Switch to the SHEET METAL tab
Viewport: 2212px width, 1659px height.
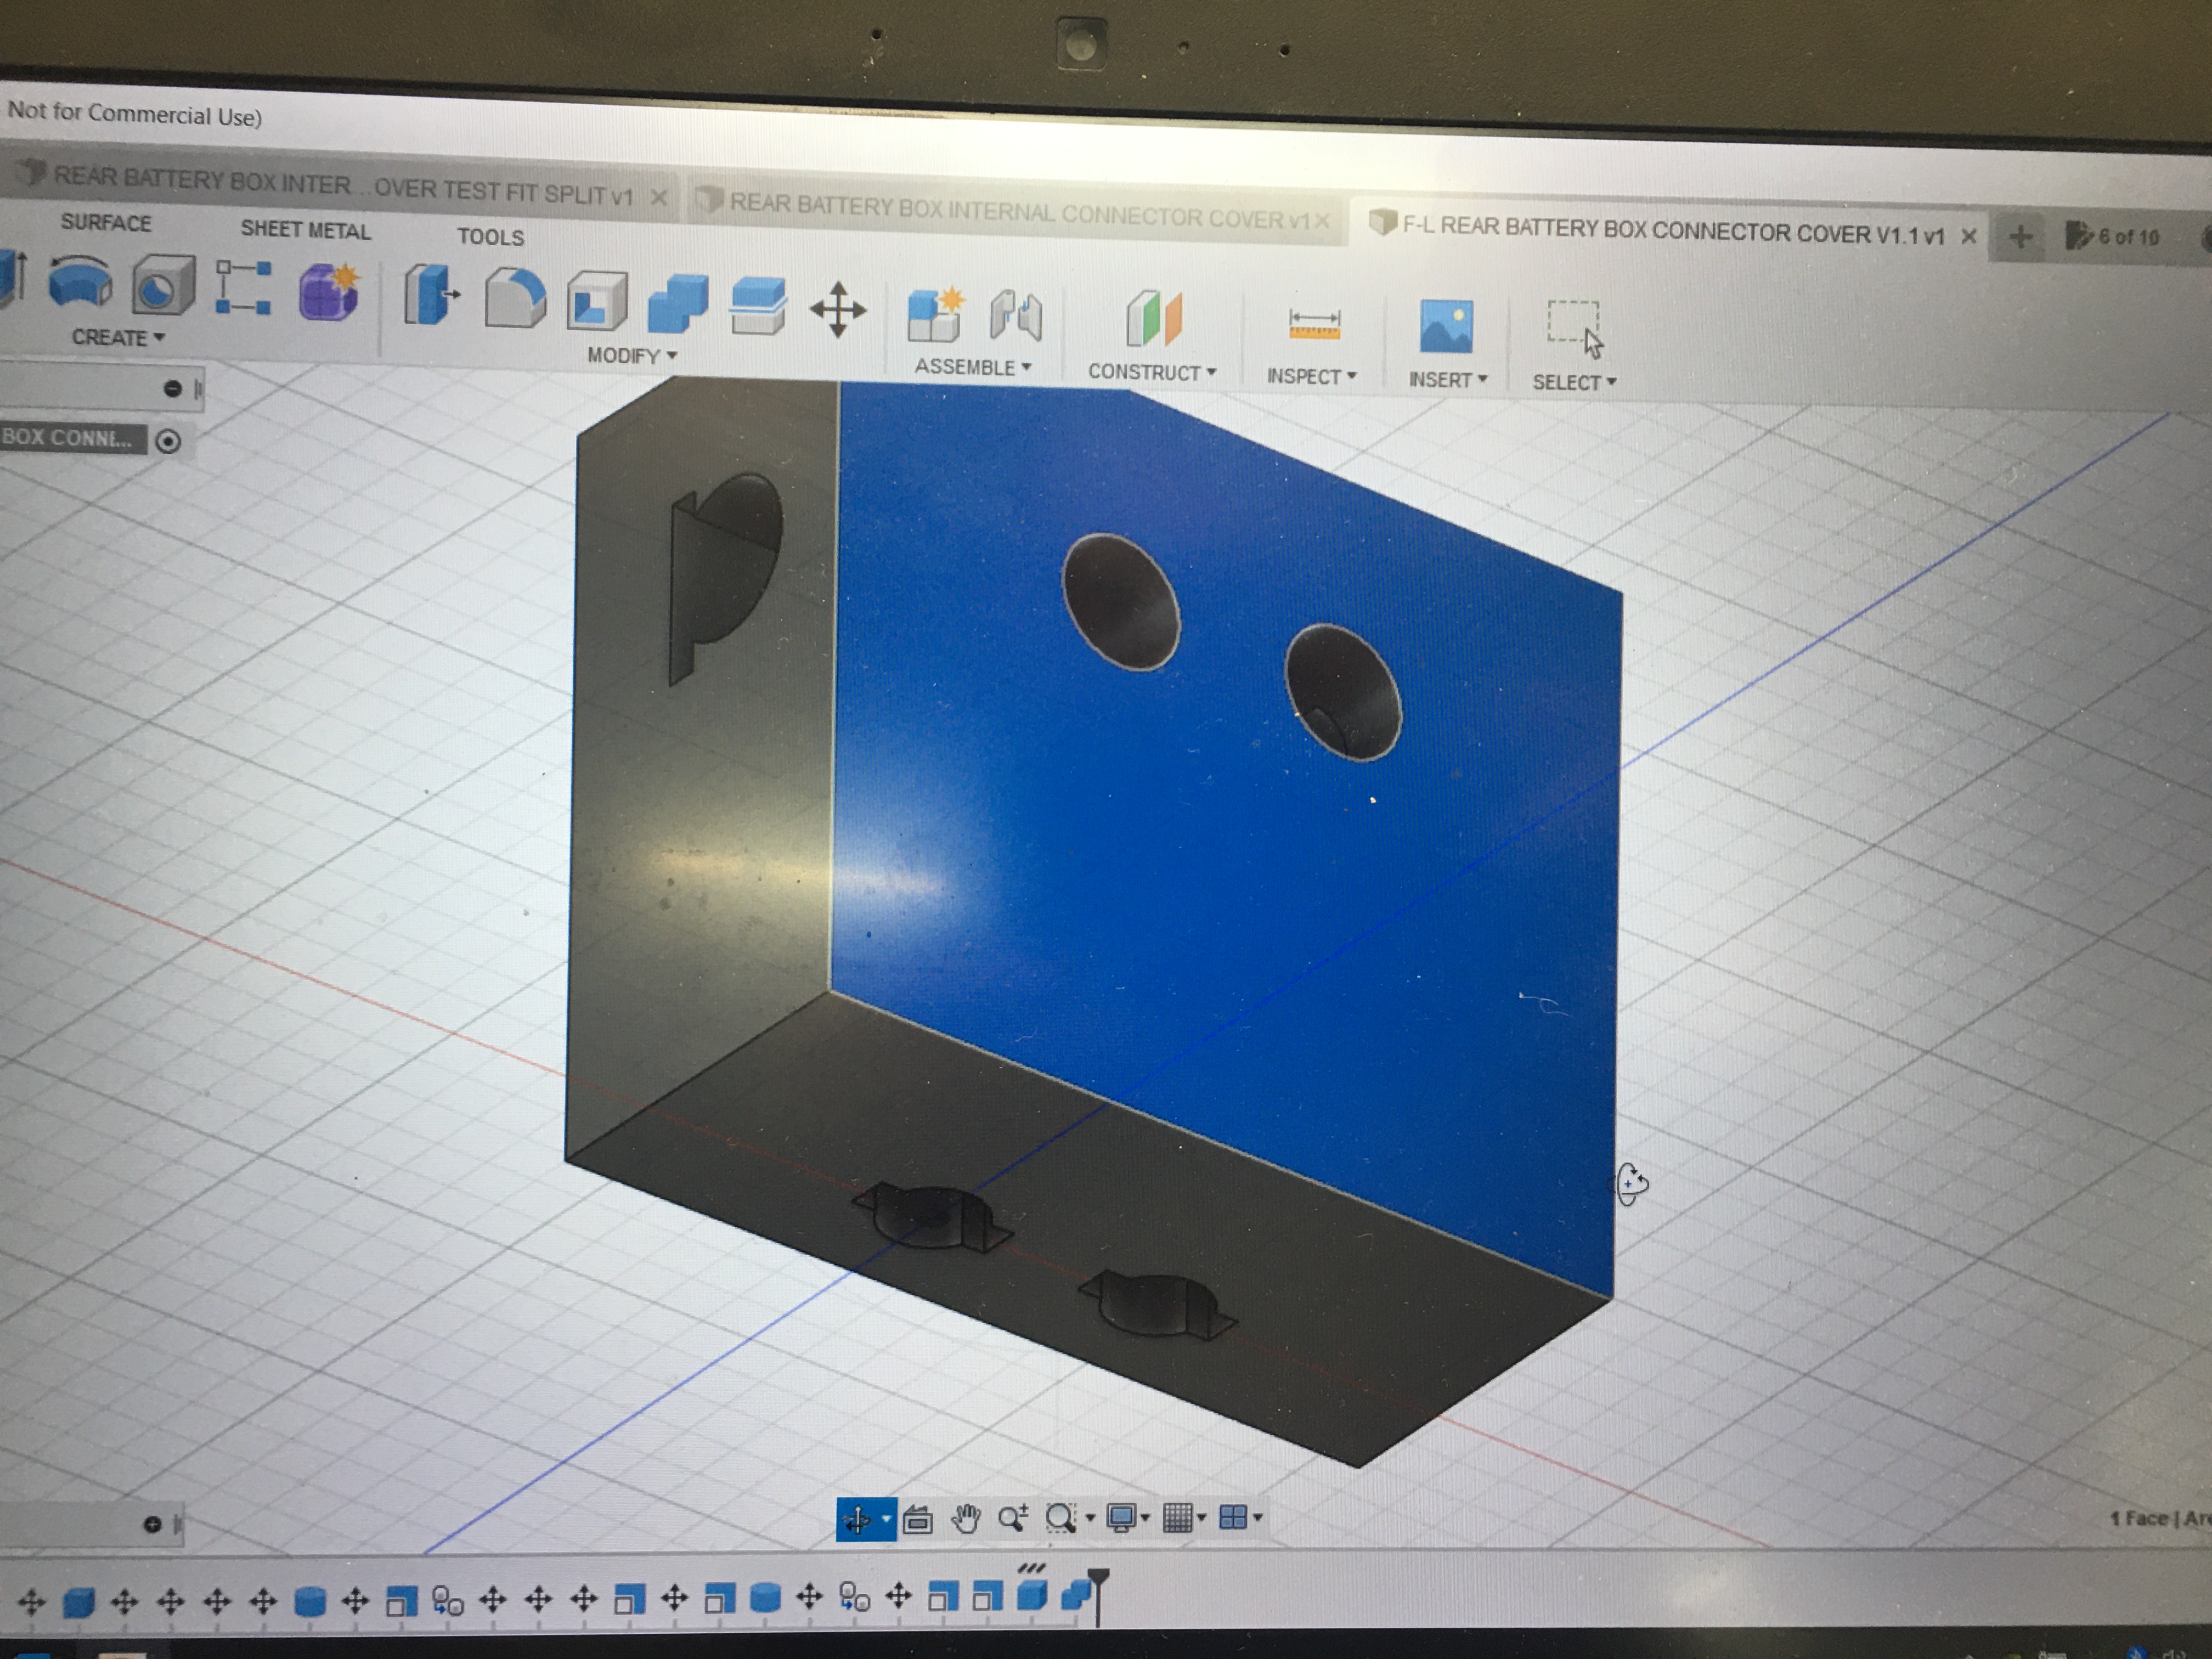coord(305,230)
